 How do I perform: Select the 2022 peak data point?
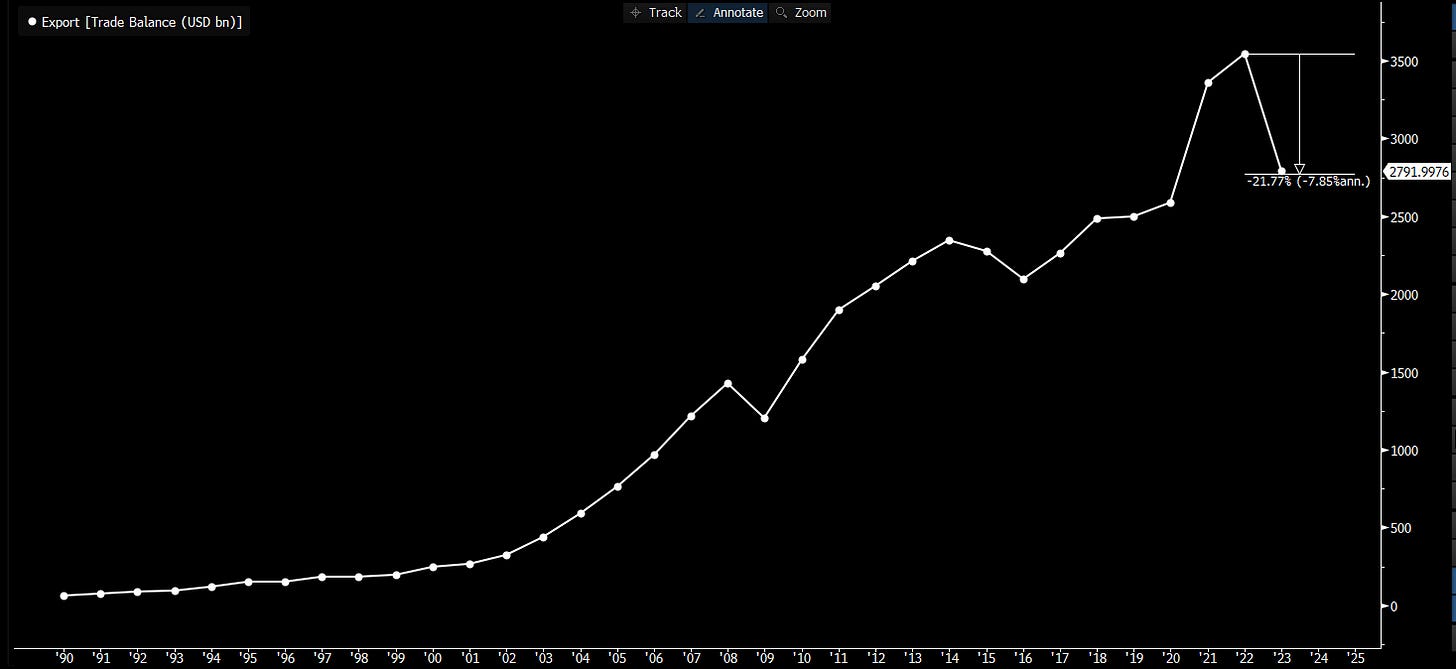point(1244,54)
